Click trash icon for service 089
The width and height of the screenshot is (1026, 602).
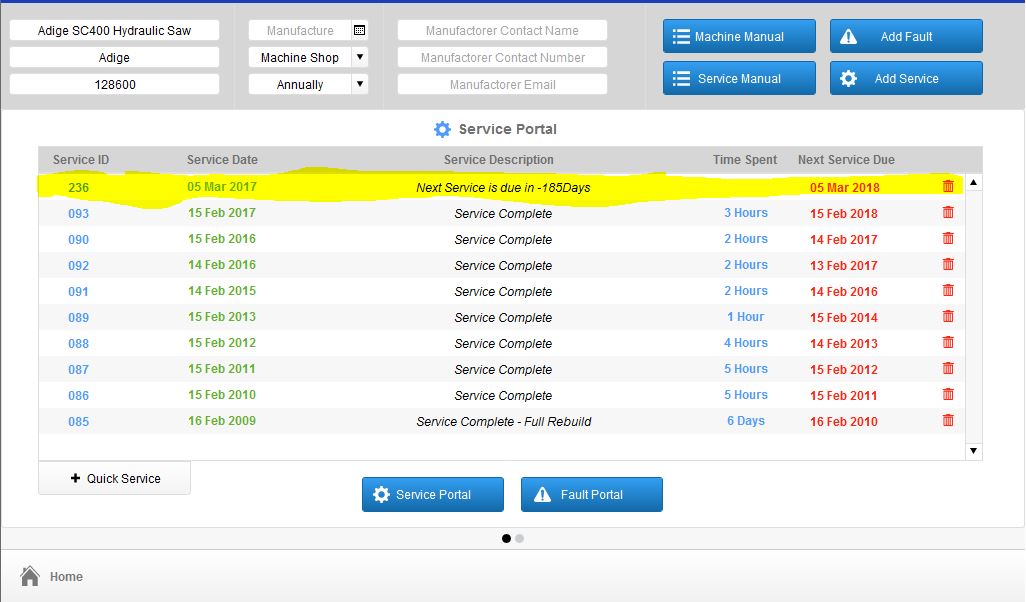point(947,317)
